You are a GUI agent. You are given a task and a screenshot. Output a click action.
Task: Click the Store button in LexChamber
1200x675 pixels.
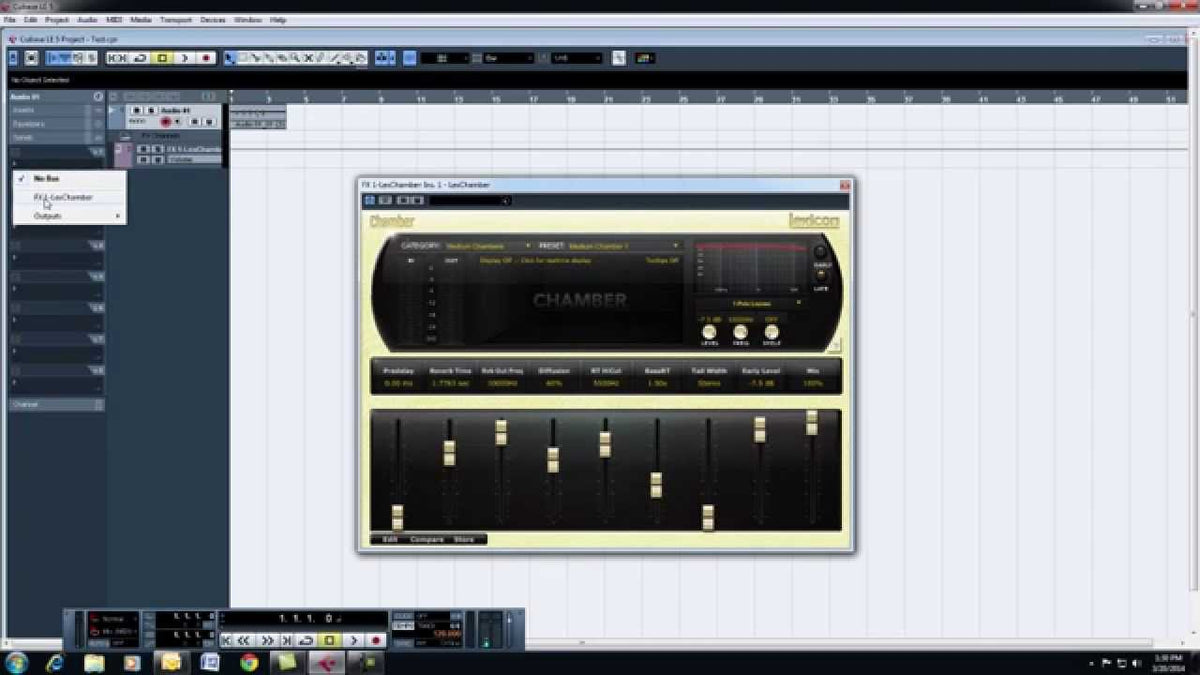[x=465, y=539]
